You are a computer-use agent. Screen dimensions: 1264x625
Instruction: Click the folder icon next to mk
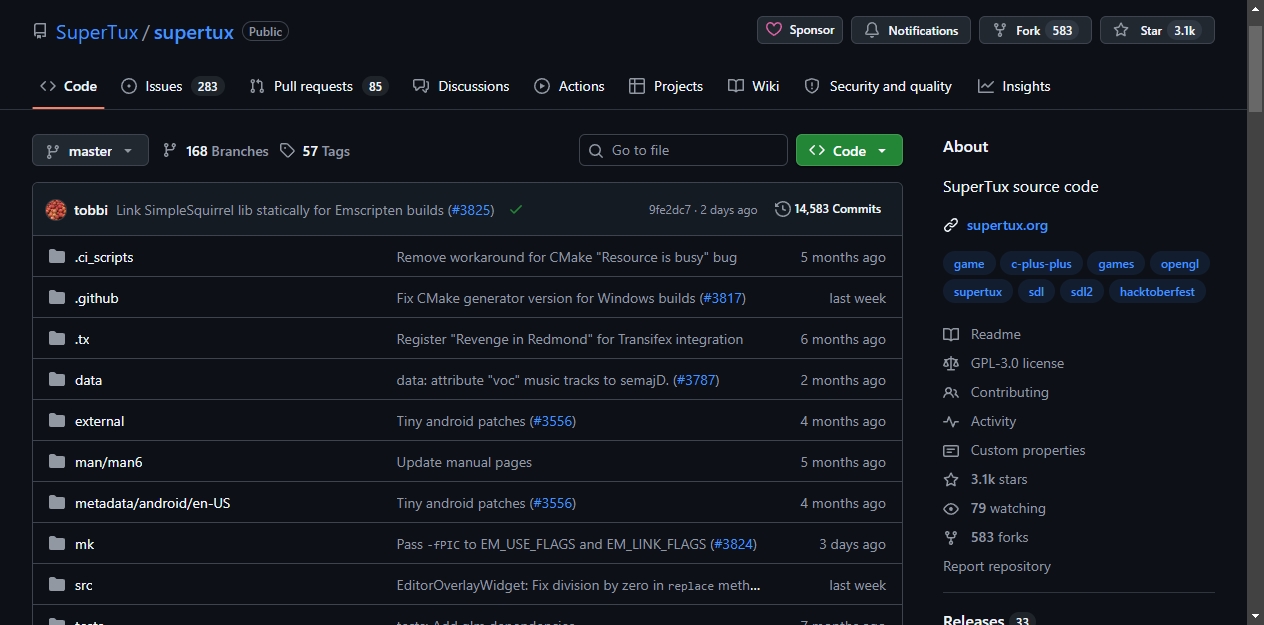(x=57, y=544)
